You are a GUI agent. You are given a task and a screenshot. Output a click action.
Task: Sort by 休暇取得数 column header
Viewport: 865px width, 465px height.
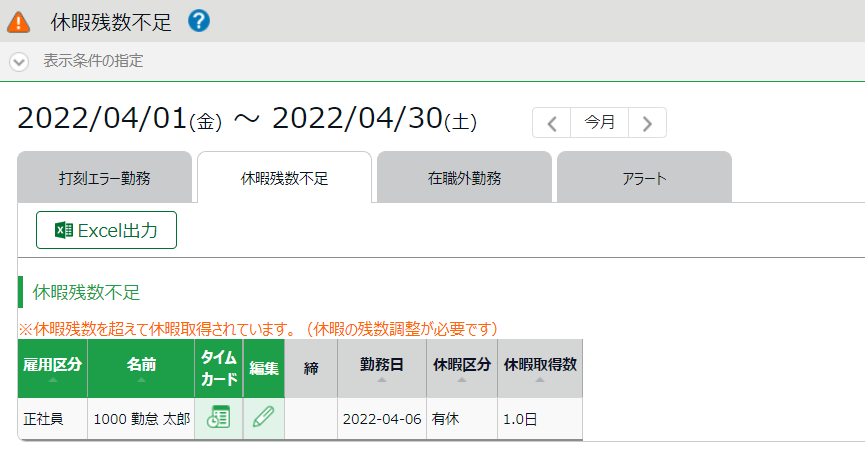540,368
